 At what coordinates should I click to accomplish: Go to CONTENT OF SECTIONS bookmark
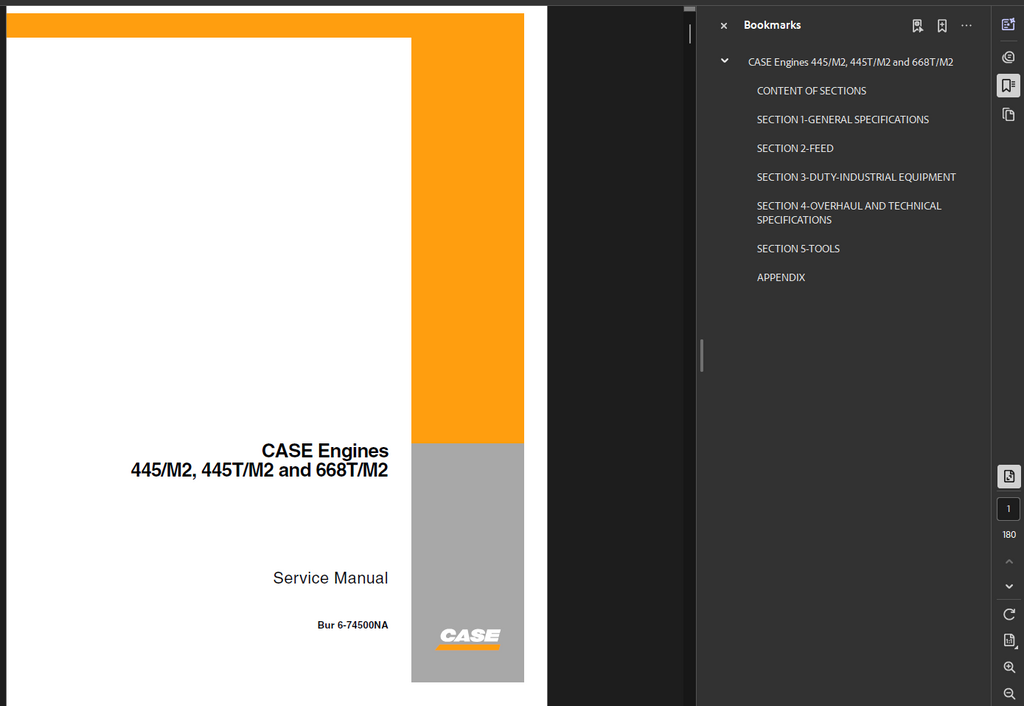(811, 91)
